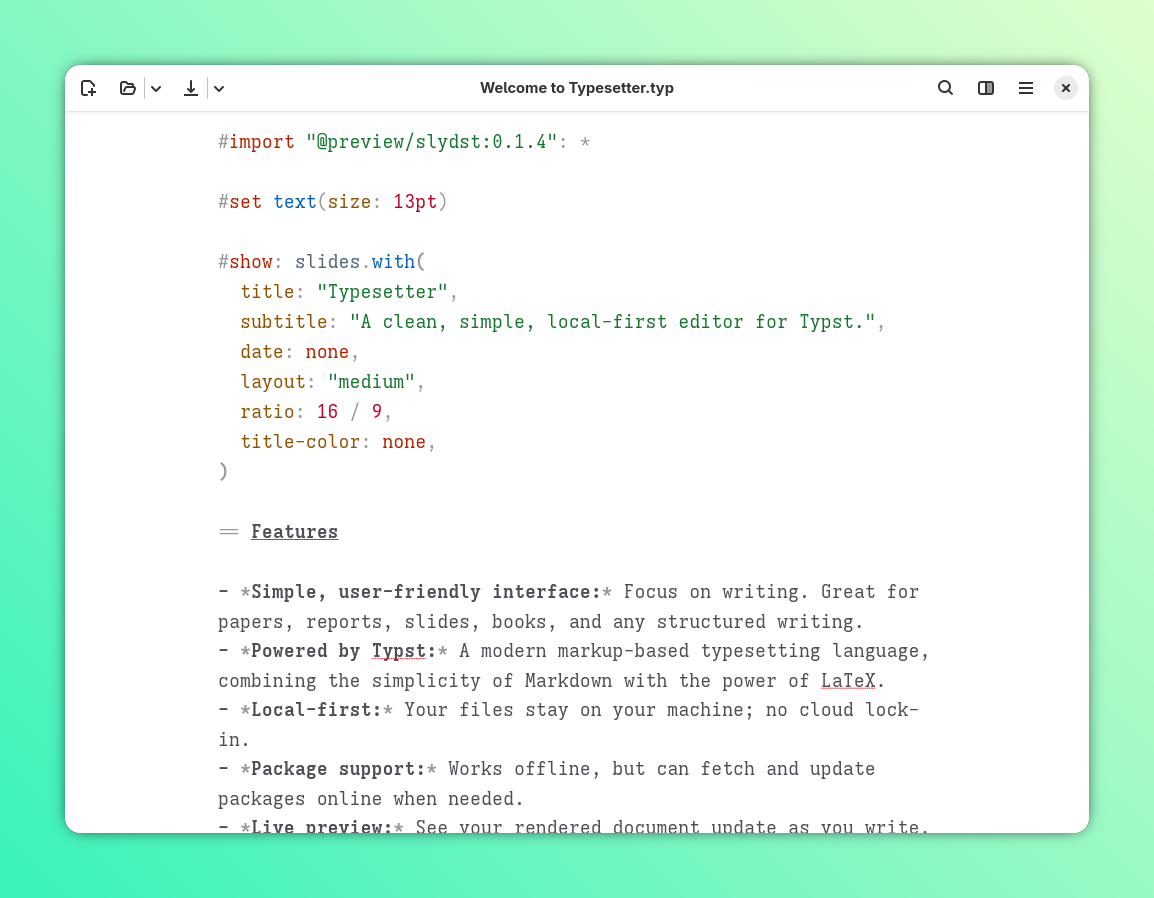Export the document using the download icon

(191, 88)
